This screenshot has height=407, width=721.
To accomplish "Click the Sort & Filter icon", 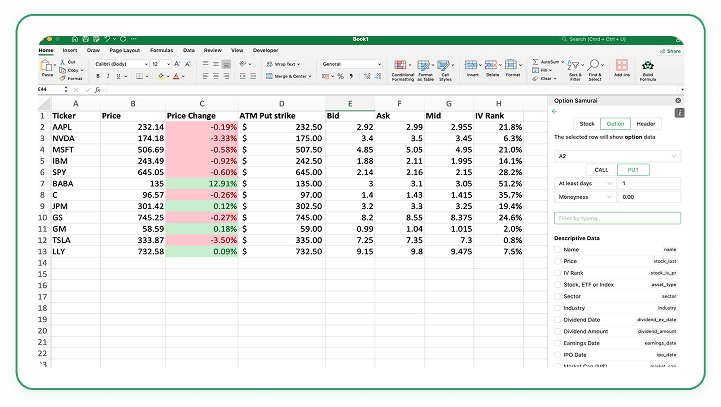I will point(573,65).
